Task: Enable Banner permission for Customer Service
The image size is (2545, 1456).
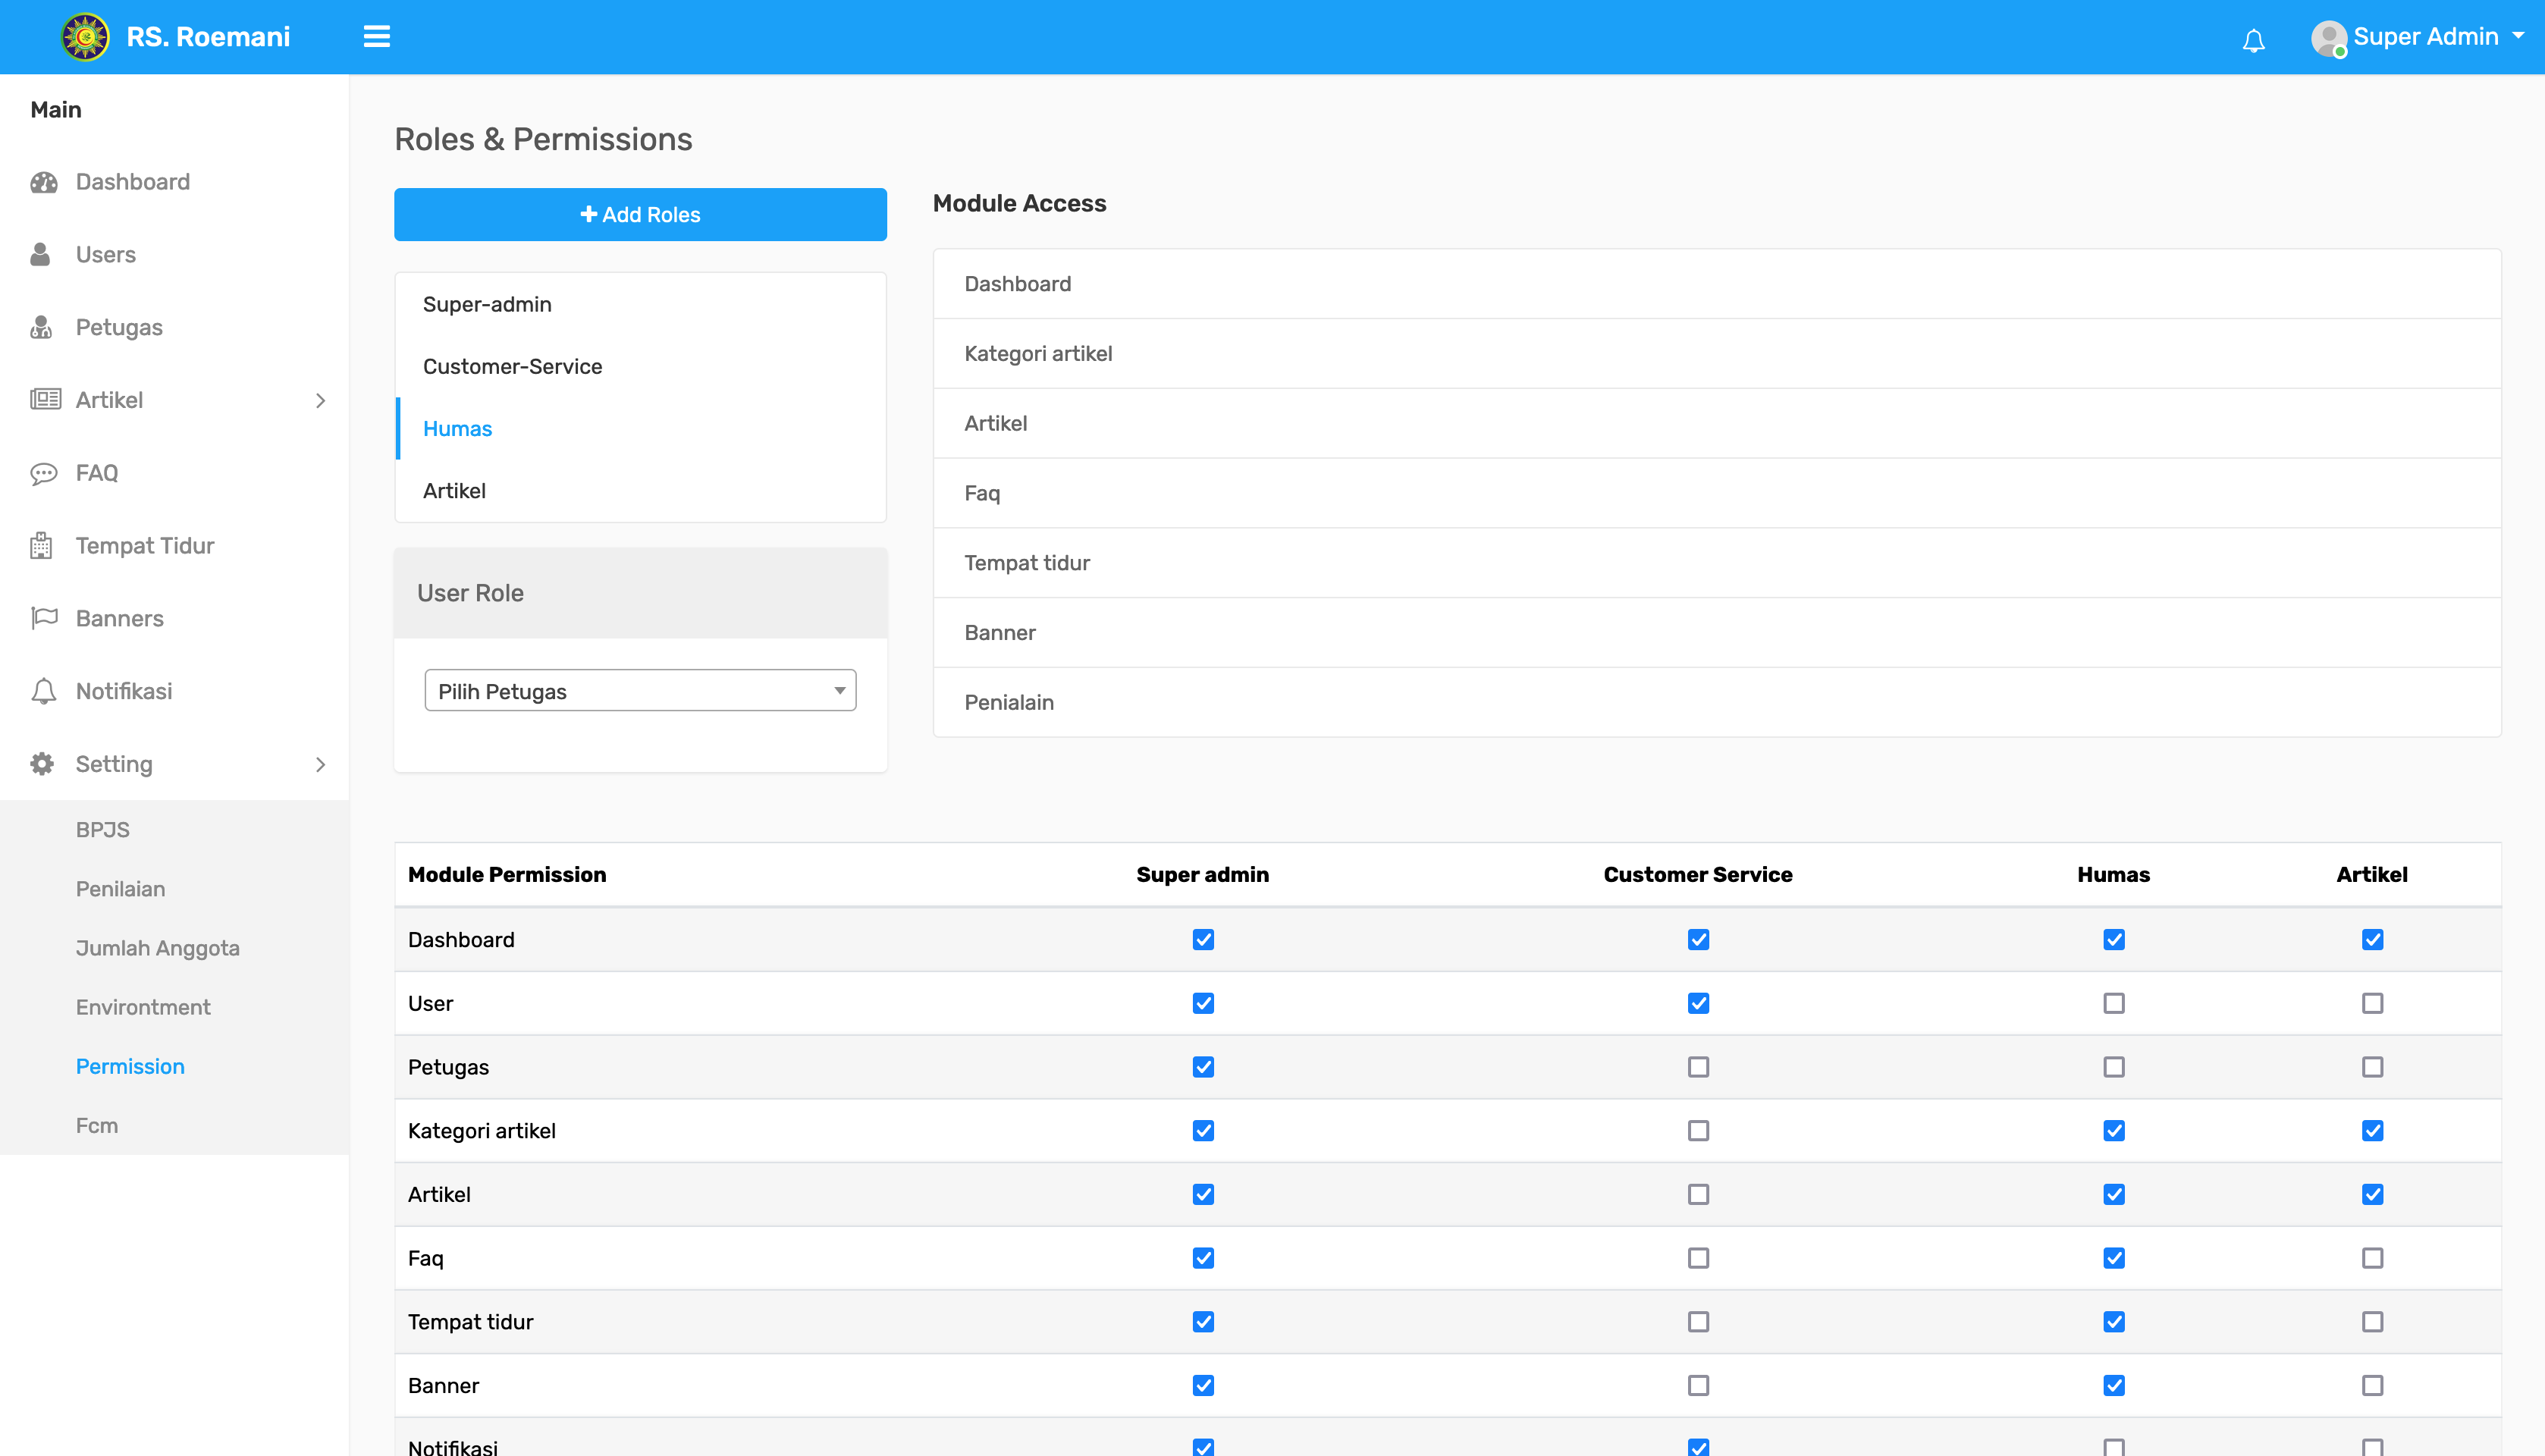Action: pos(1698,1385)
